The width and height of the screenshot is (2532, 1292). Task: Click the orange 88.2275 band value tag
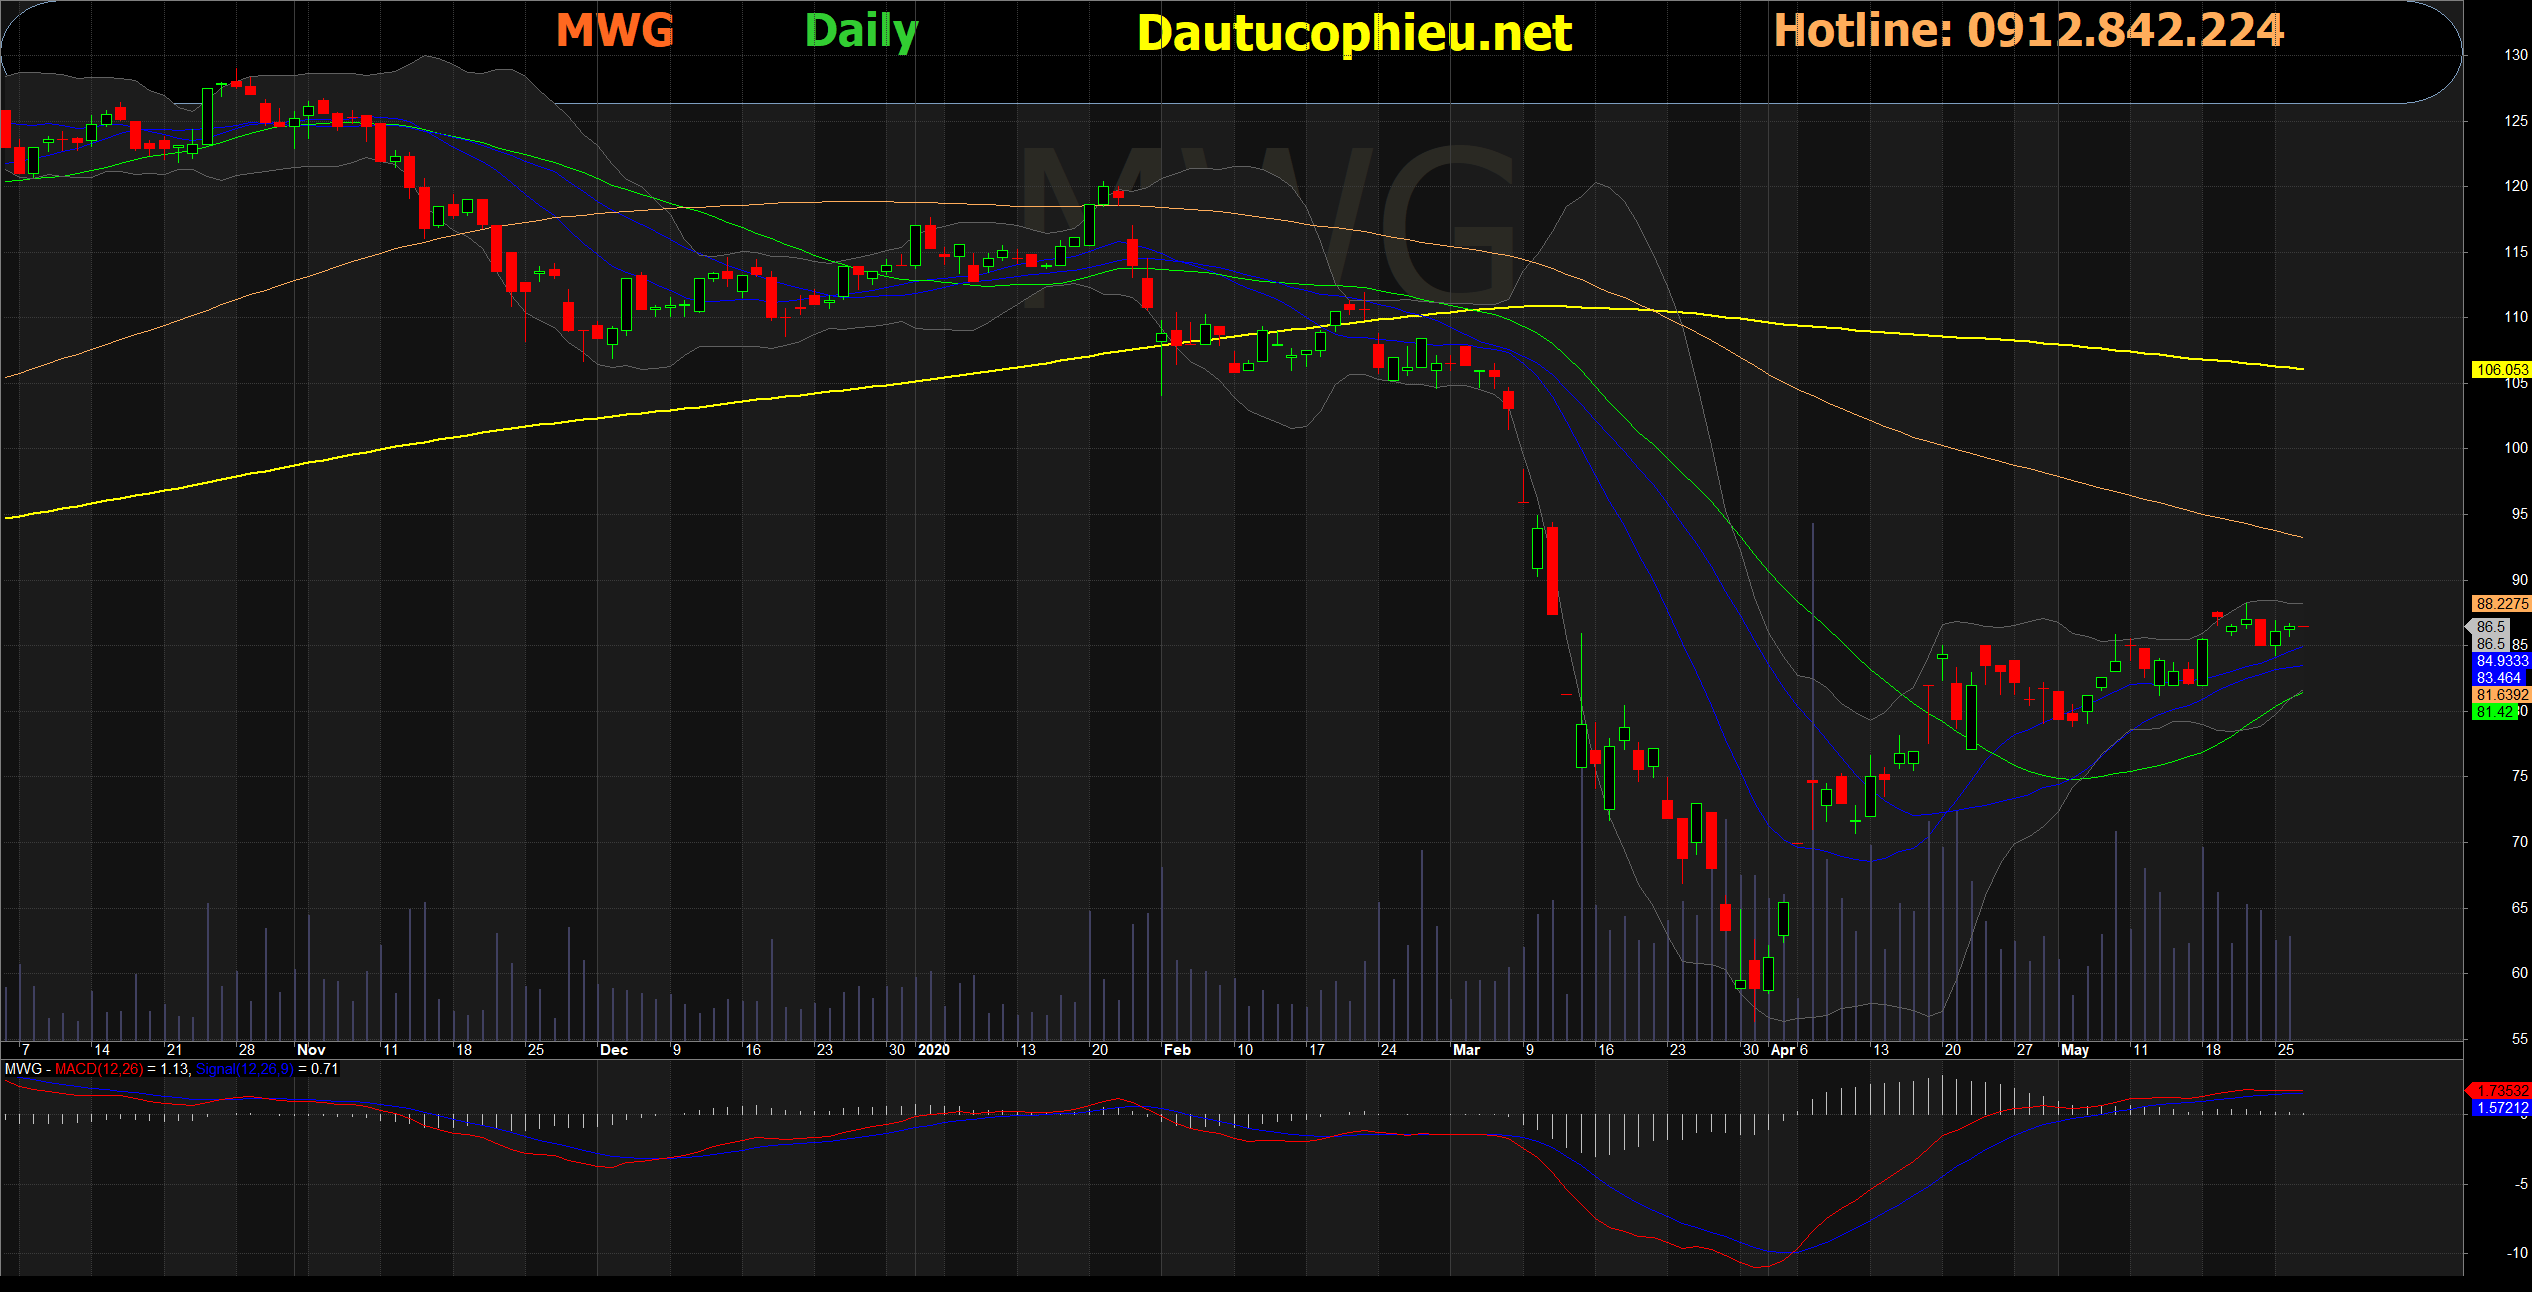click(x=2501, y=604)
